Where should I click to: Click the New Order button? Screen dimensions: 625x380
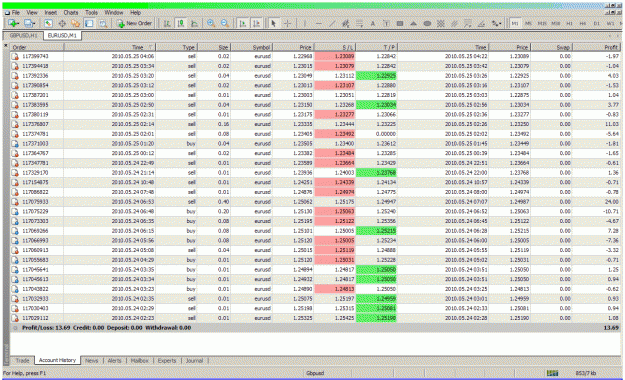(x=134, y=24)
